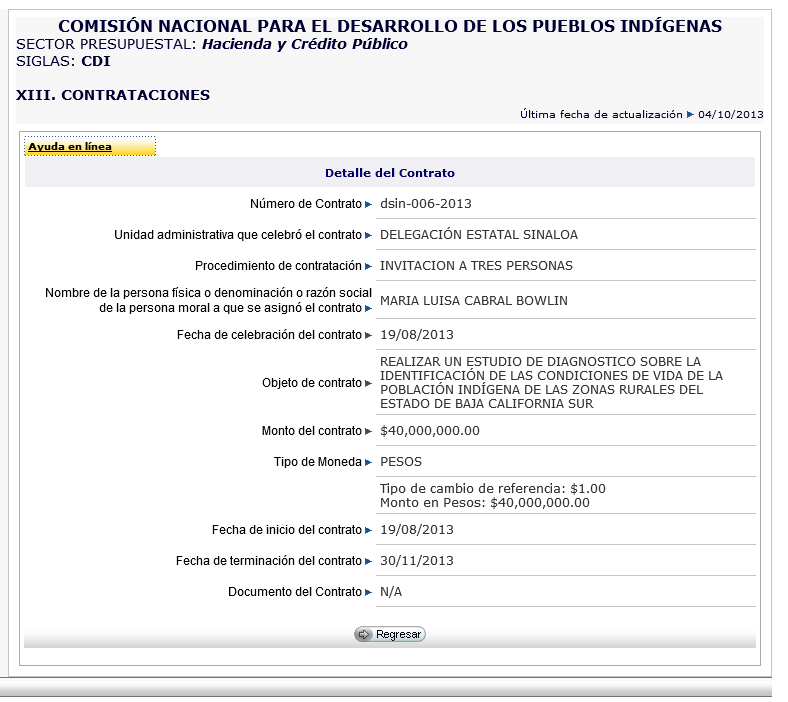This screenshot has width=788, height=702.
Task: Click the PESOS currency value
Action: point(401,462)
